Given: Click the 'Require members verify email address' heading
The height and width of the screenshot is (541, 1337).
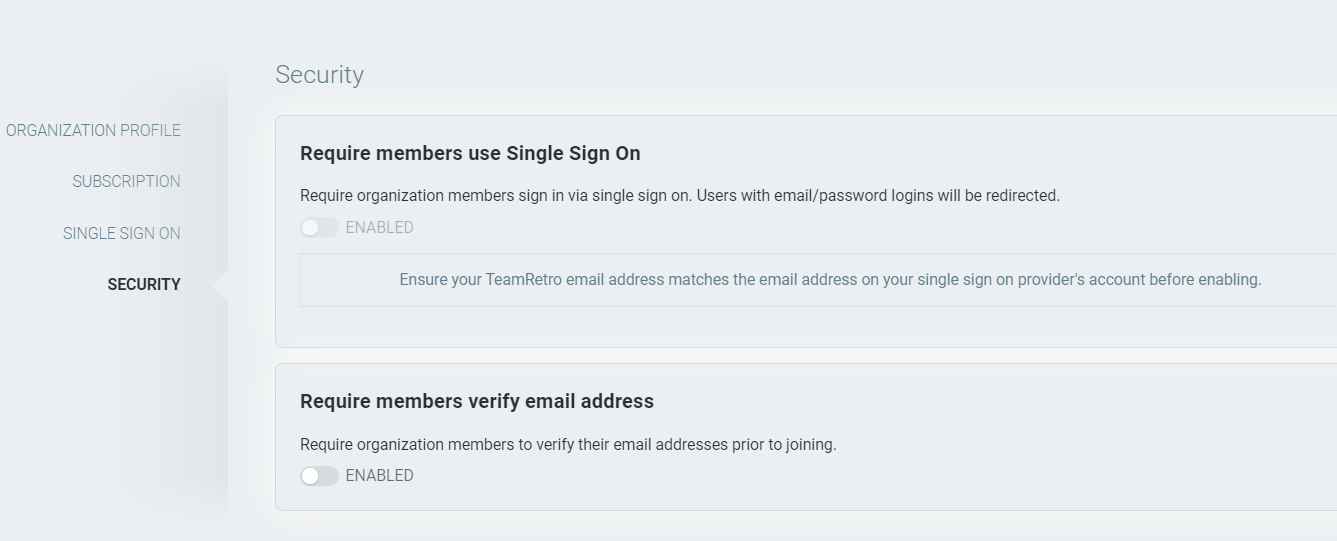Looking at the screenshot, I should tap(476, 401).
